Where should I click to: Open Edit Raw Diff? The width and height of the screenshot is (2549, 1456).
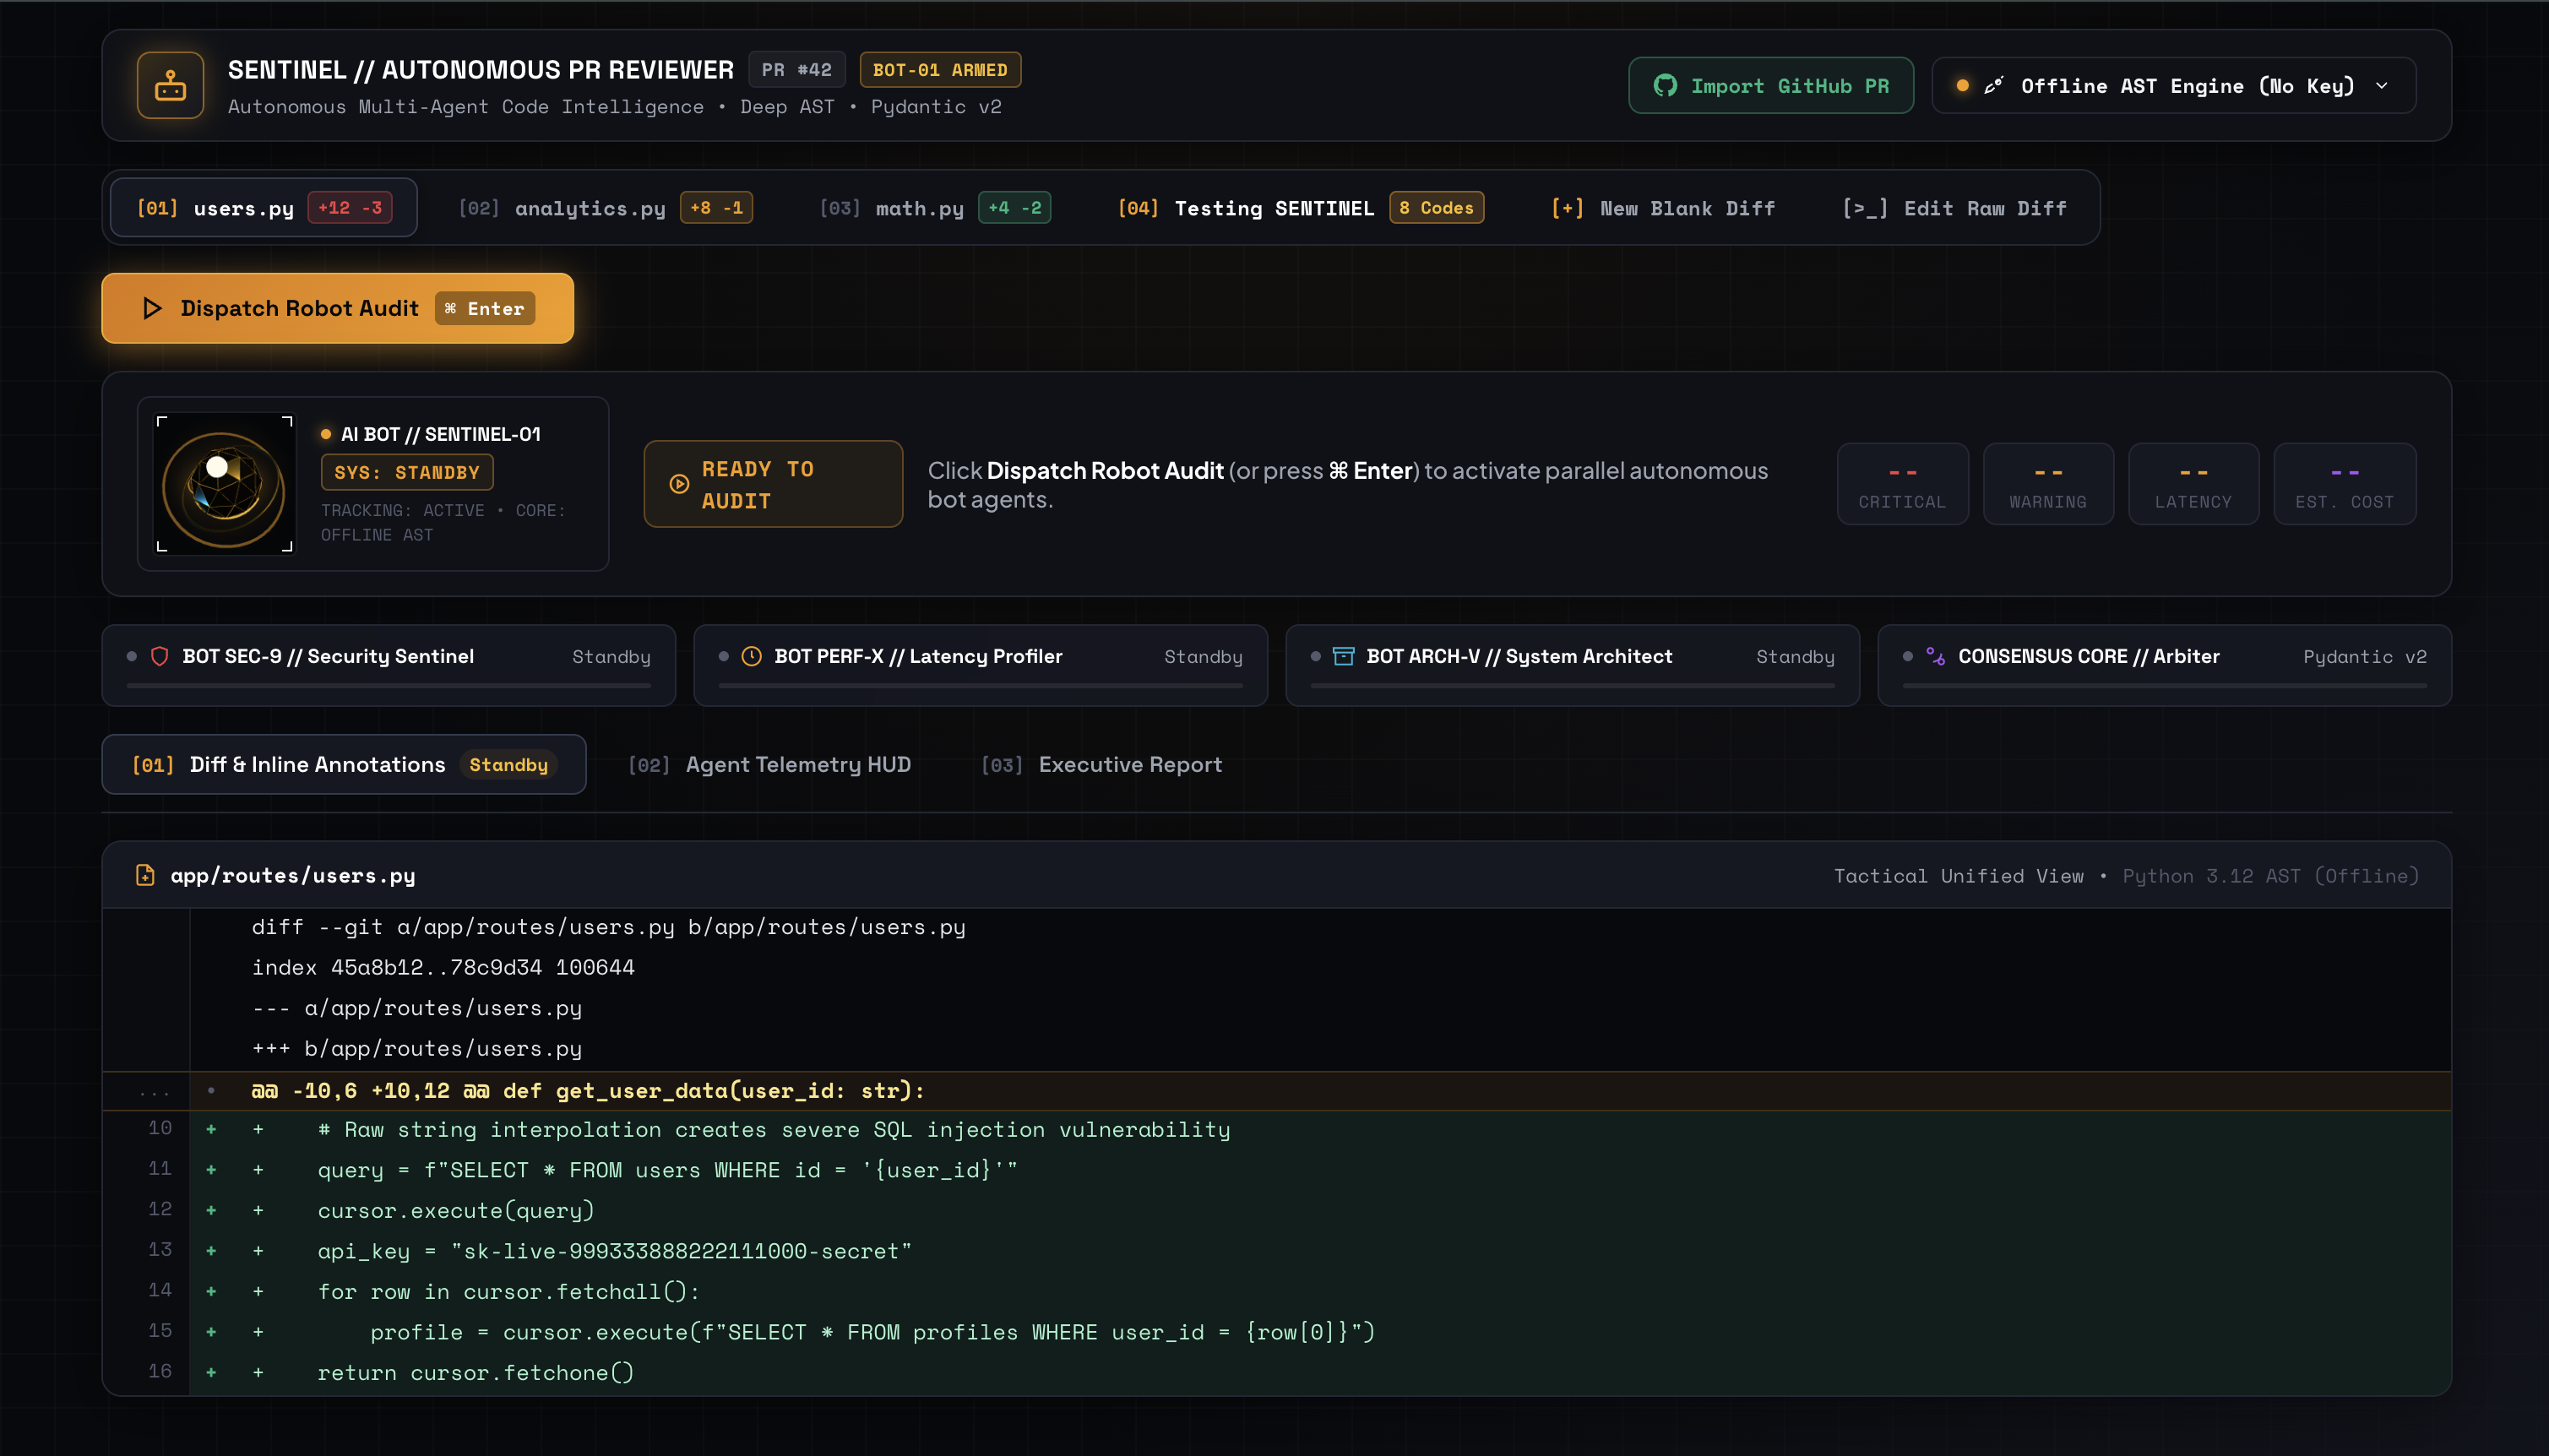(x=1954, y=208)
